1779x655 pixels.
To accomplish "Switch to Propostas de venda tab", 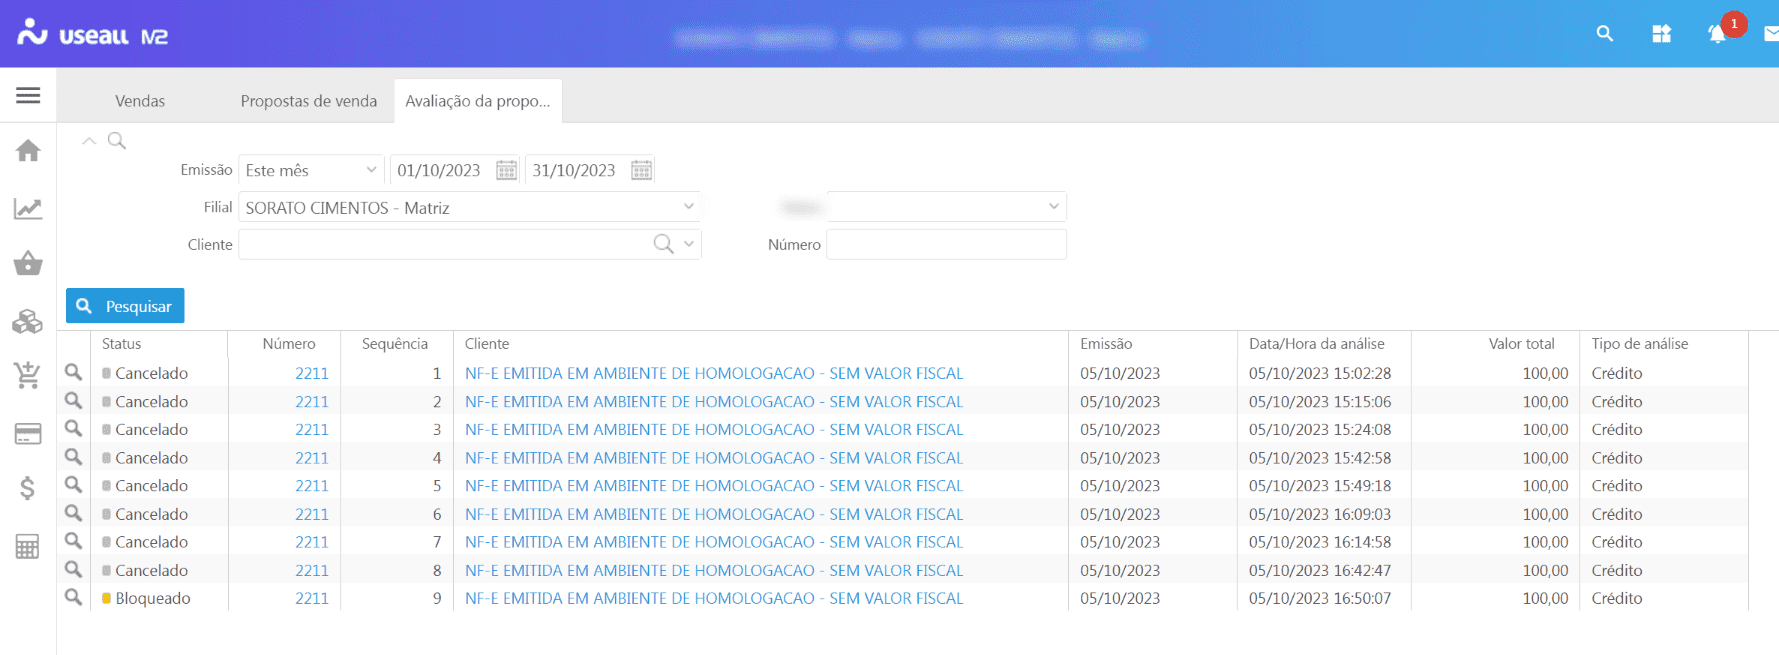I will pos(308,101).
